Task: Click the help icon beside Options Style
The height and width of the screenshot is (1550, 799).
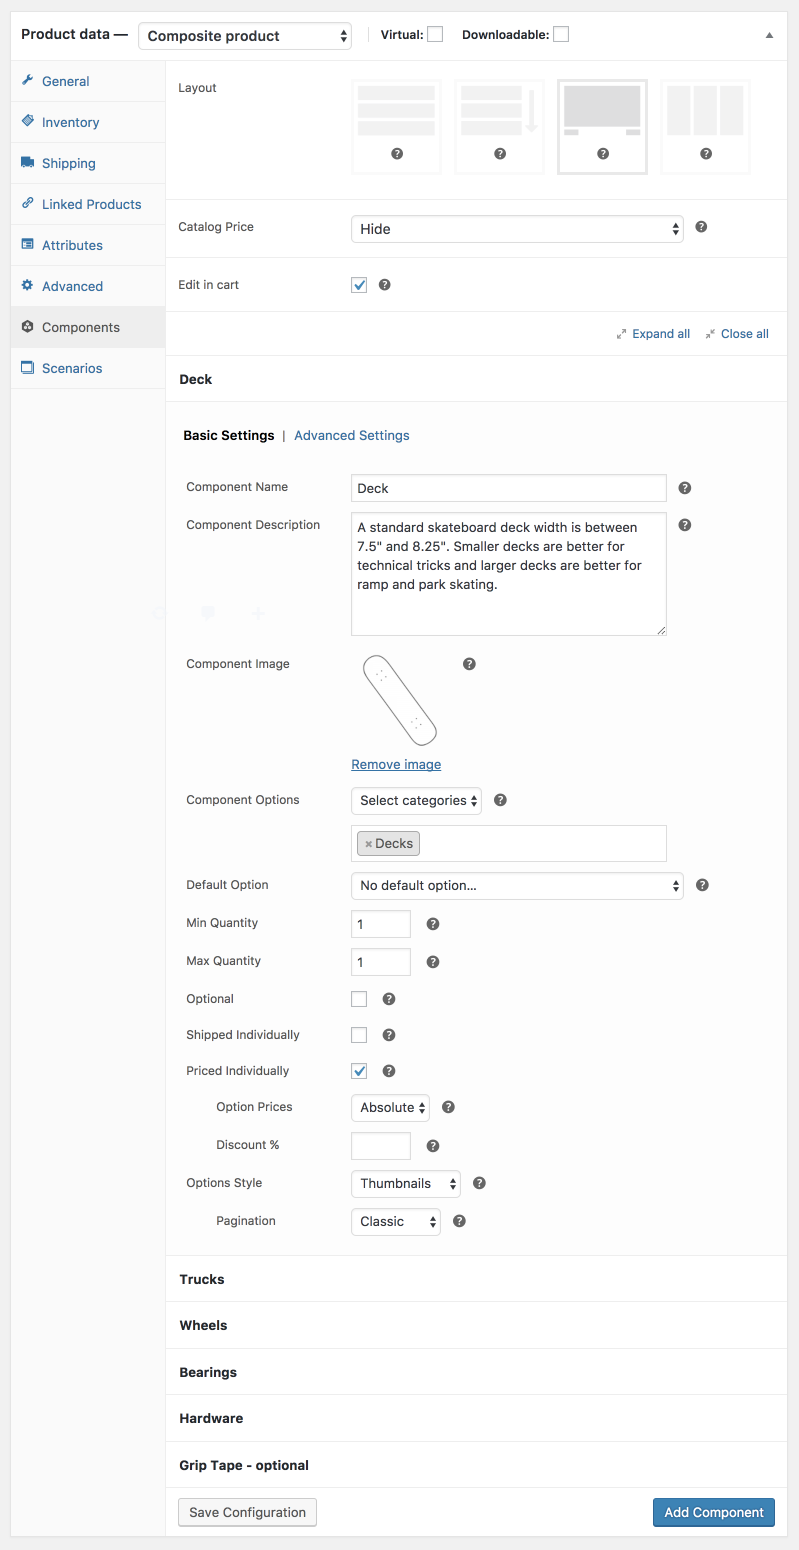Action: (x=479, y=1183)
